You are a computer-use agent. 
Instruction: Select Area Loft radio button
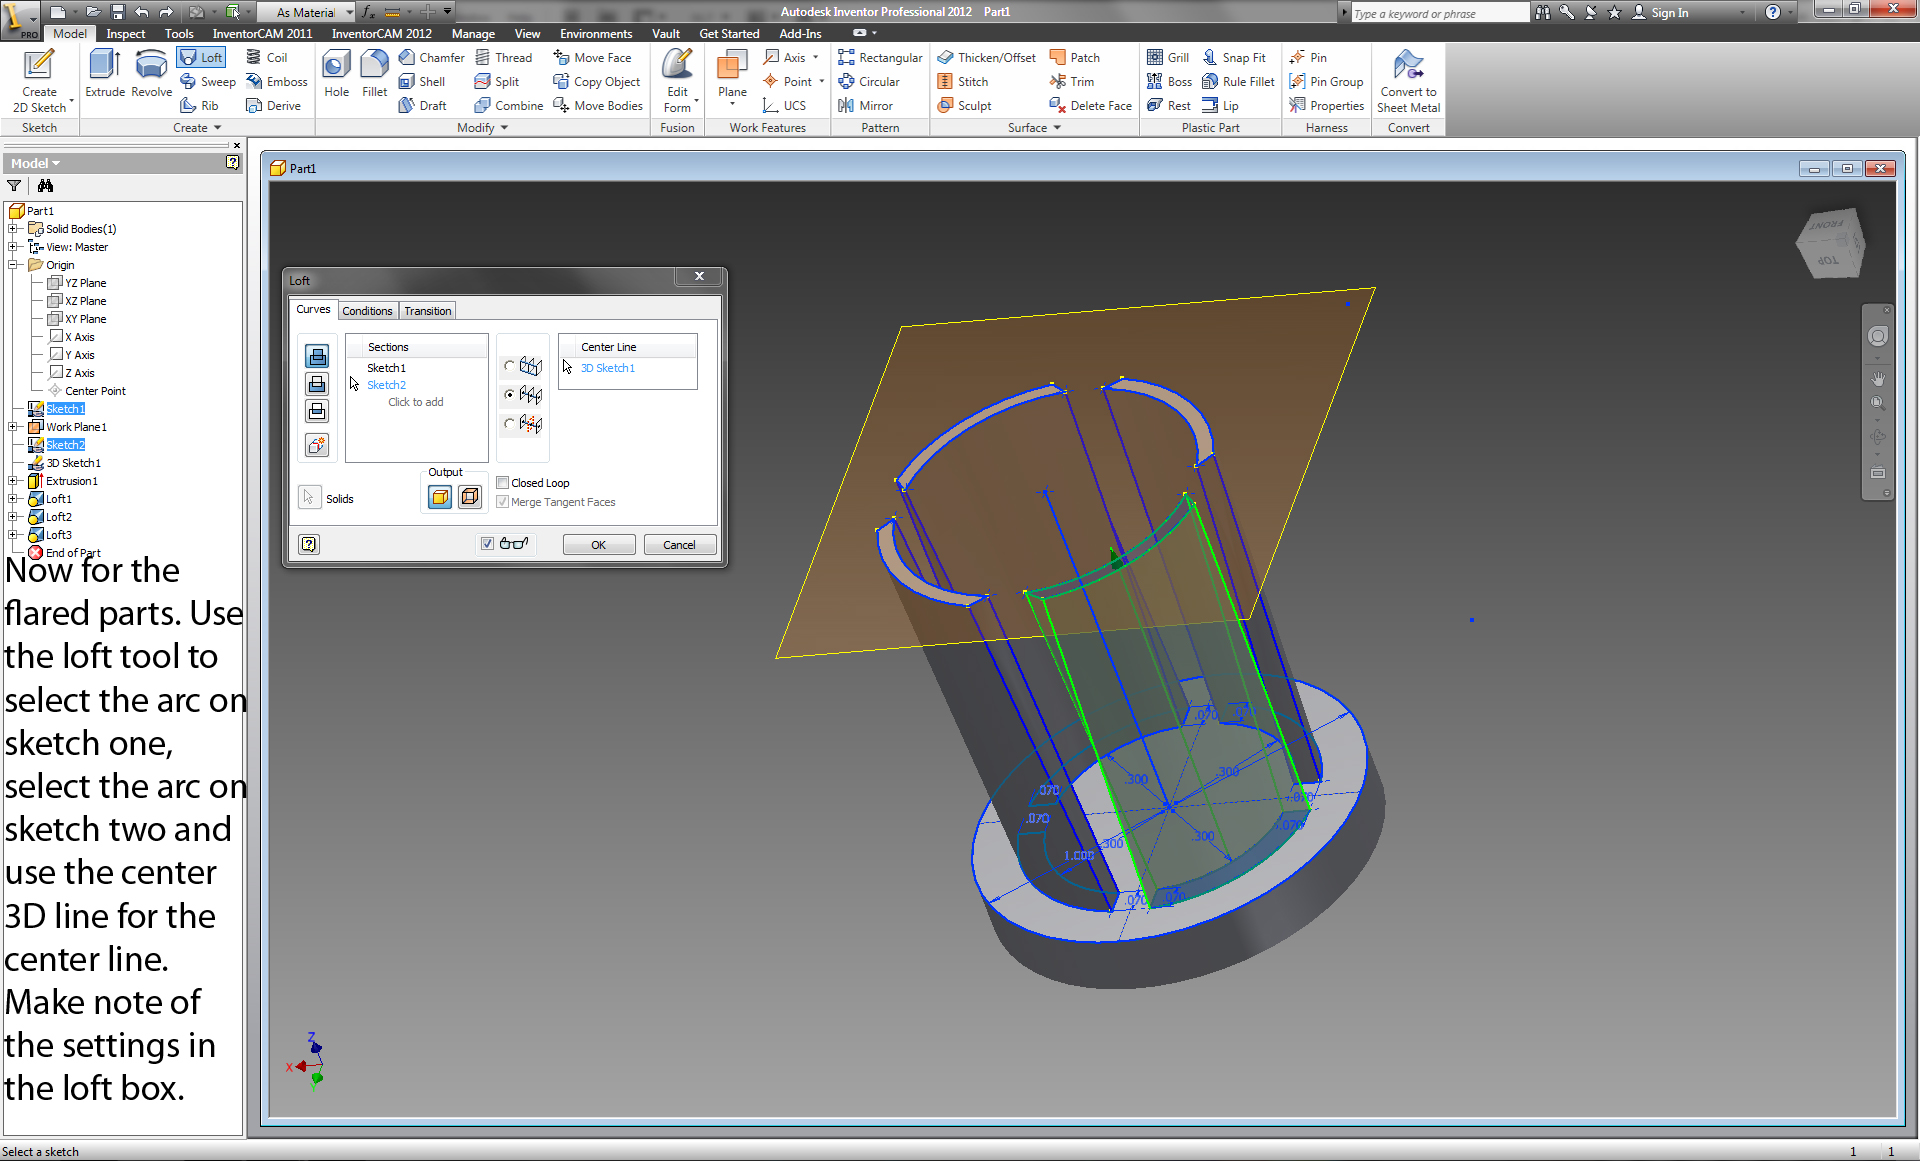[x=509, y=424]
